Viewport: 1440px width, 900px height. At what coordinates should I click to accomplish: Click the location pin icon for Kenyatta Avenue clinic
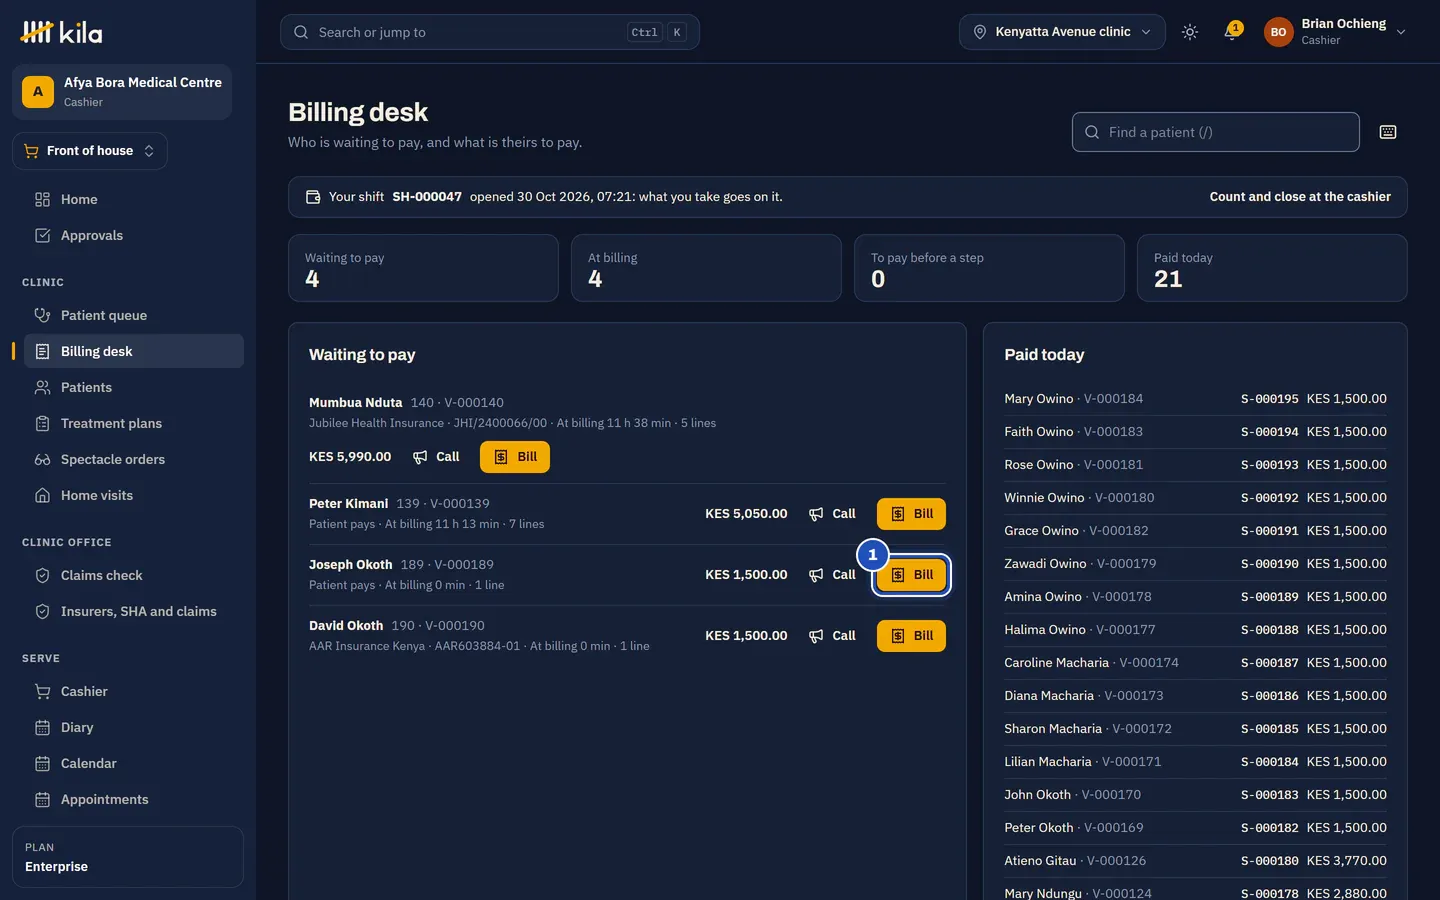[x=980, y=32]
